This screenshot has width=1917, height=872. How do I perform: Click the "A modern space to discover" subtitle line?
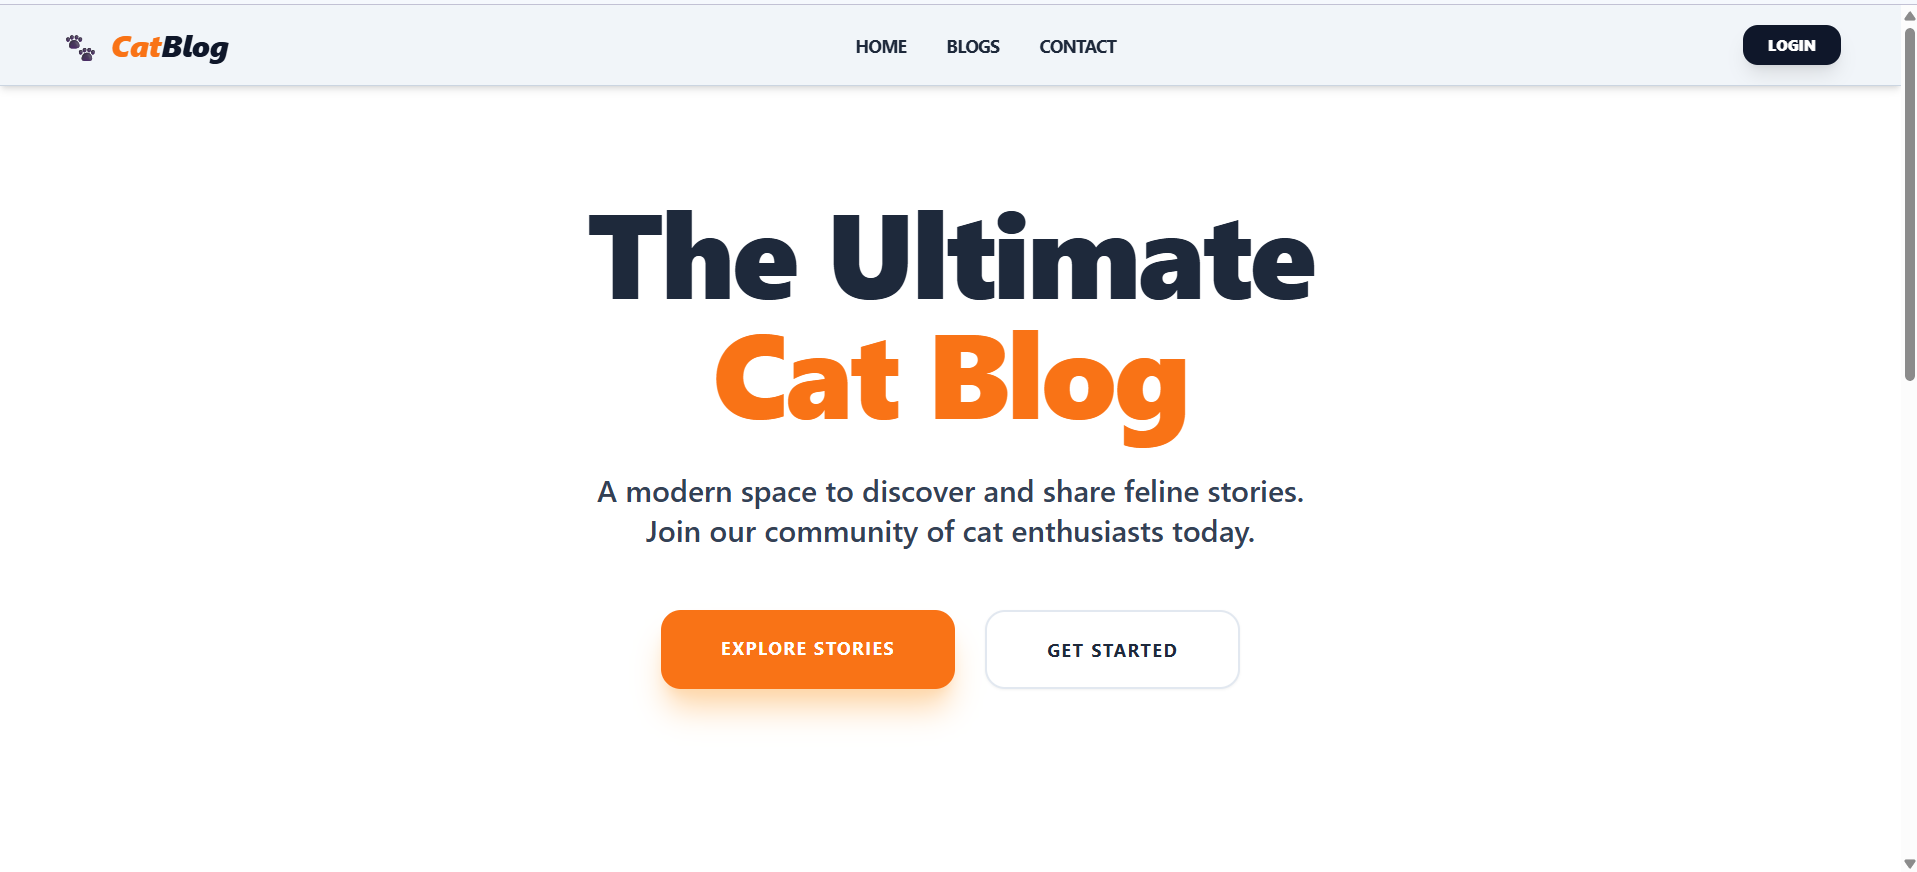point(950,492)
